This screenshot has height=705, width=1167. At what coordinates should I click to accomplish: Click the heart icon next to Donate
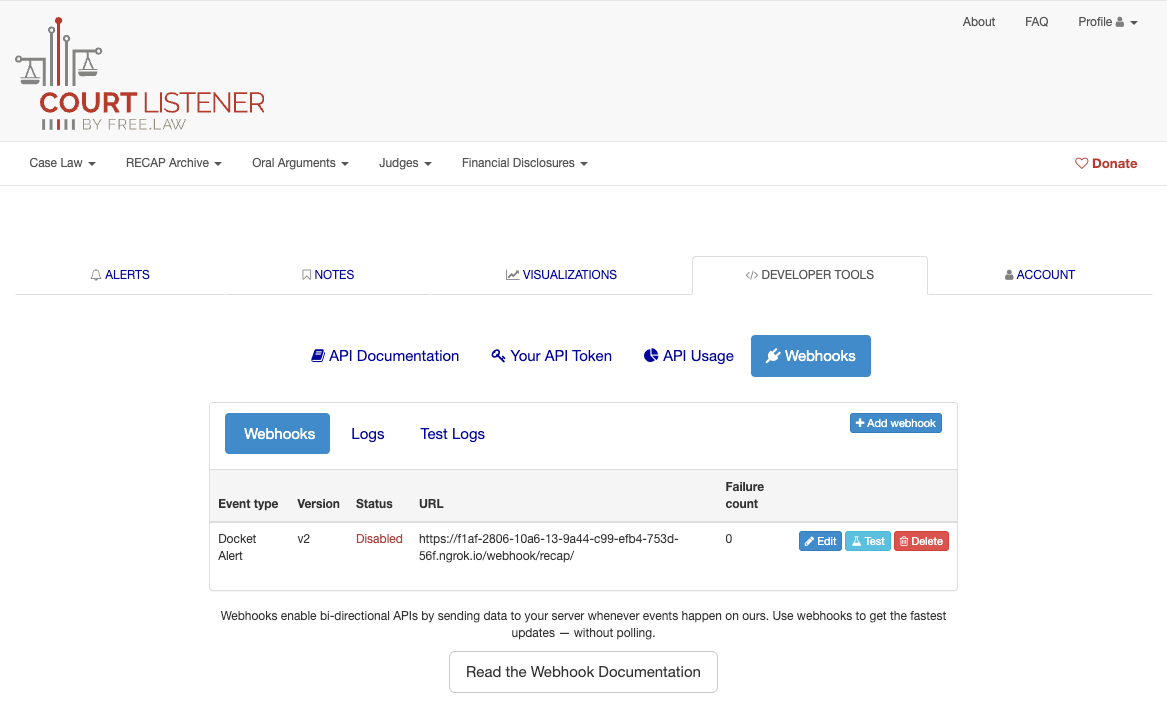1081,163
